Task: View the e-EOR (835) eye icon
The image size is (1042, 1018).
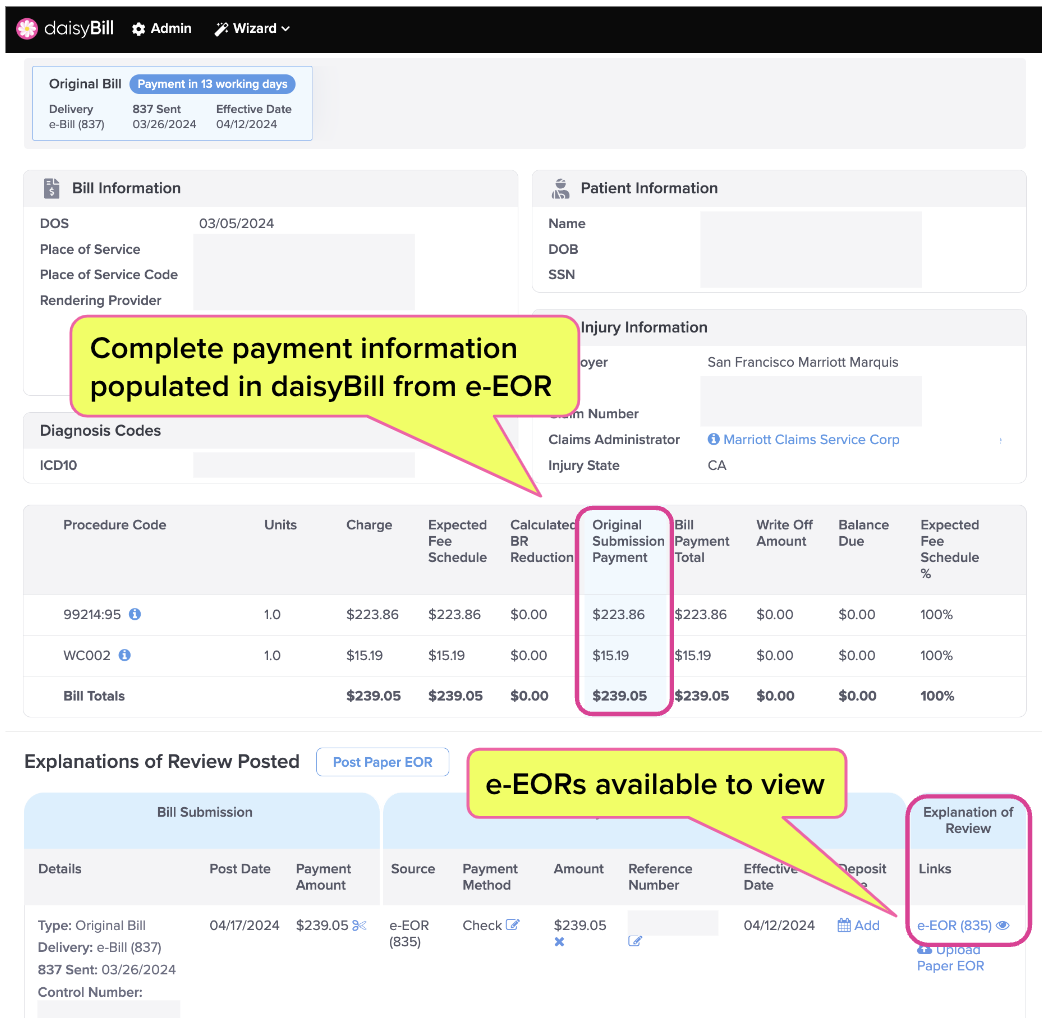Action: [1003, 925]
